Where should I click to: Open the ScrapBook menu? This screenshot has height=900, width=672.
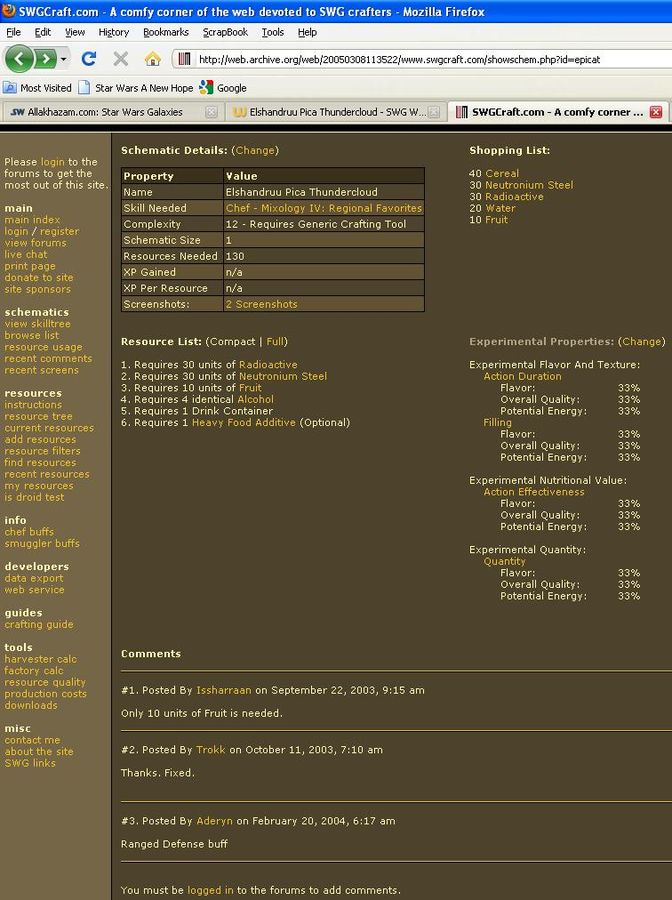(225, 32)
